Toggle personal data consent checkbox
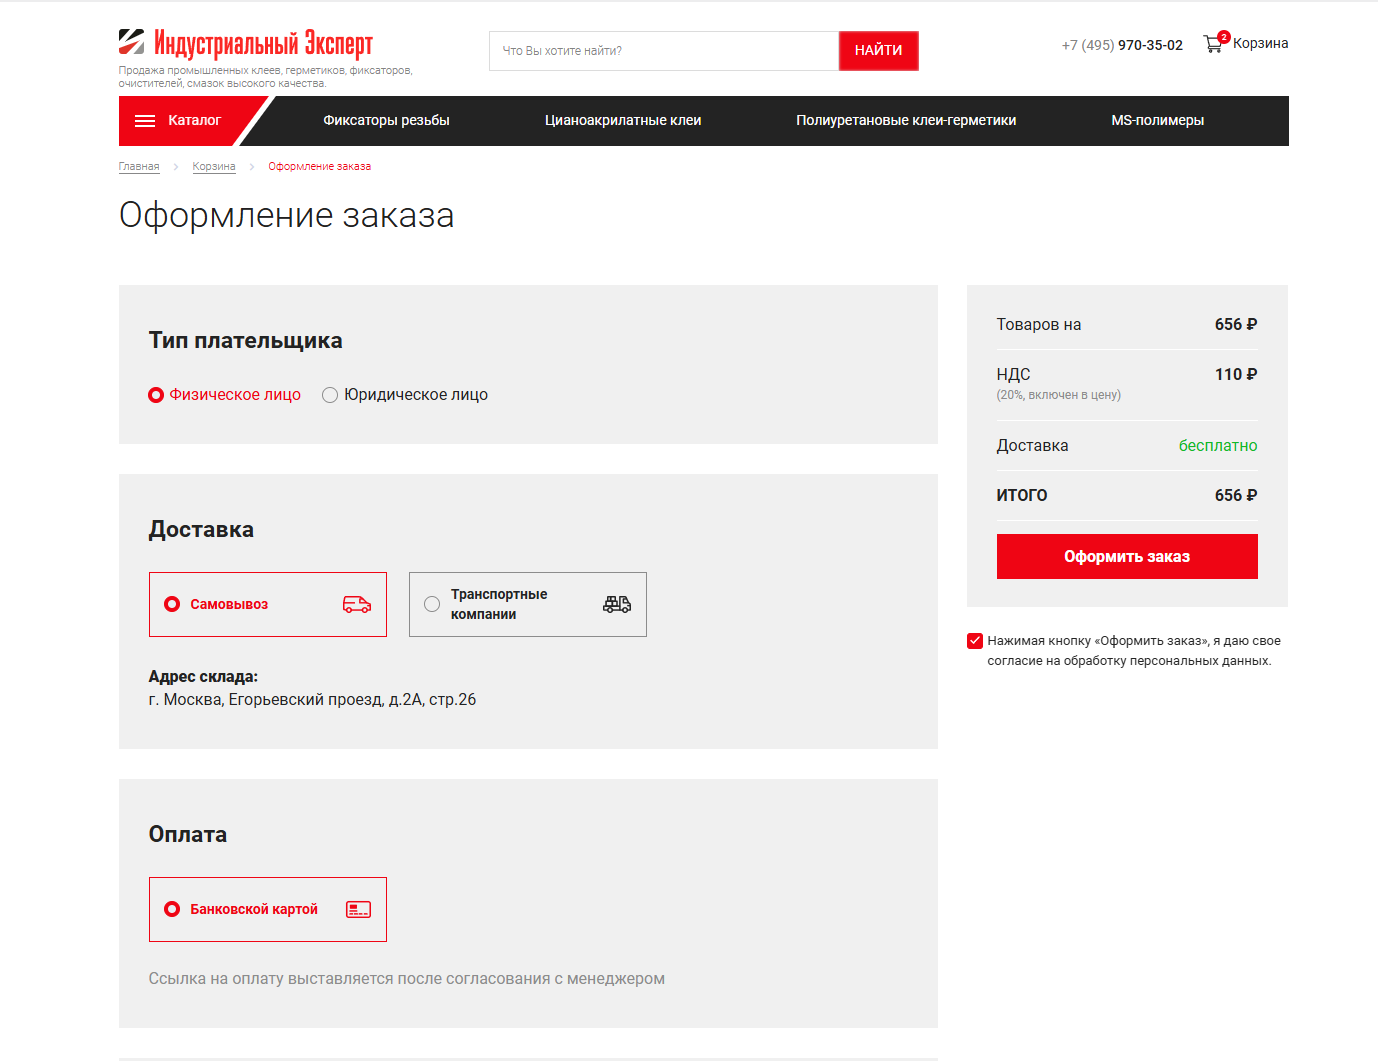The image size is (1378, 1061). 975,641
